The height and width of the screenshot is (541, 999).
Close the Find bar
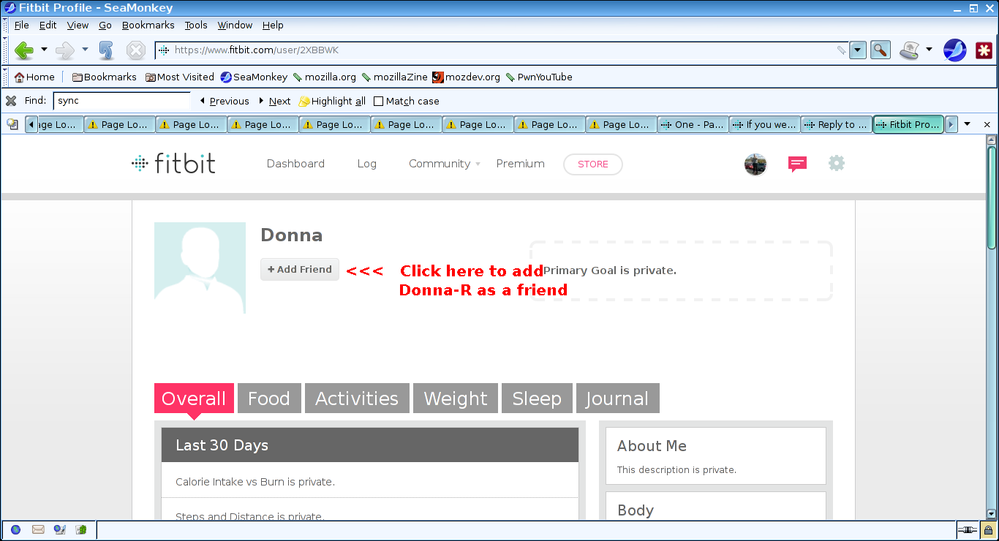tap(11, 101)
